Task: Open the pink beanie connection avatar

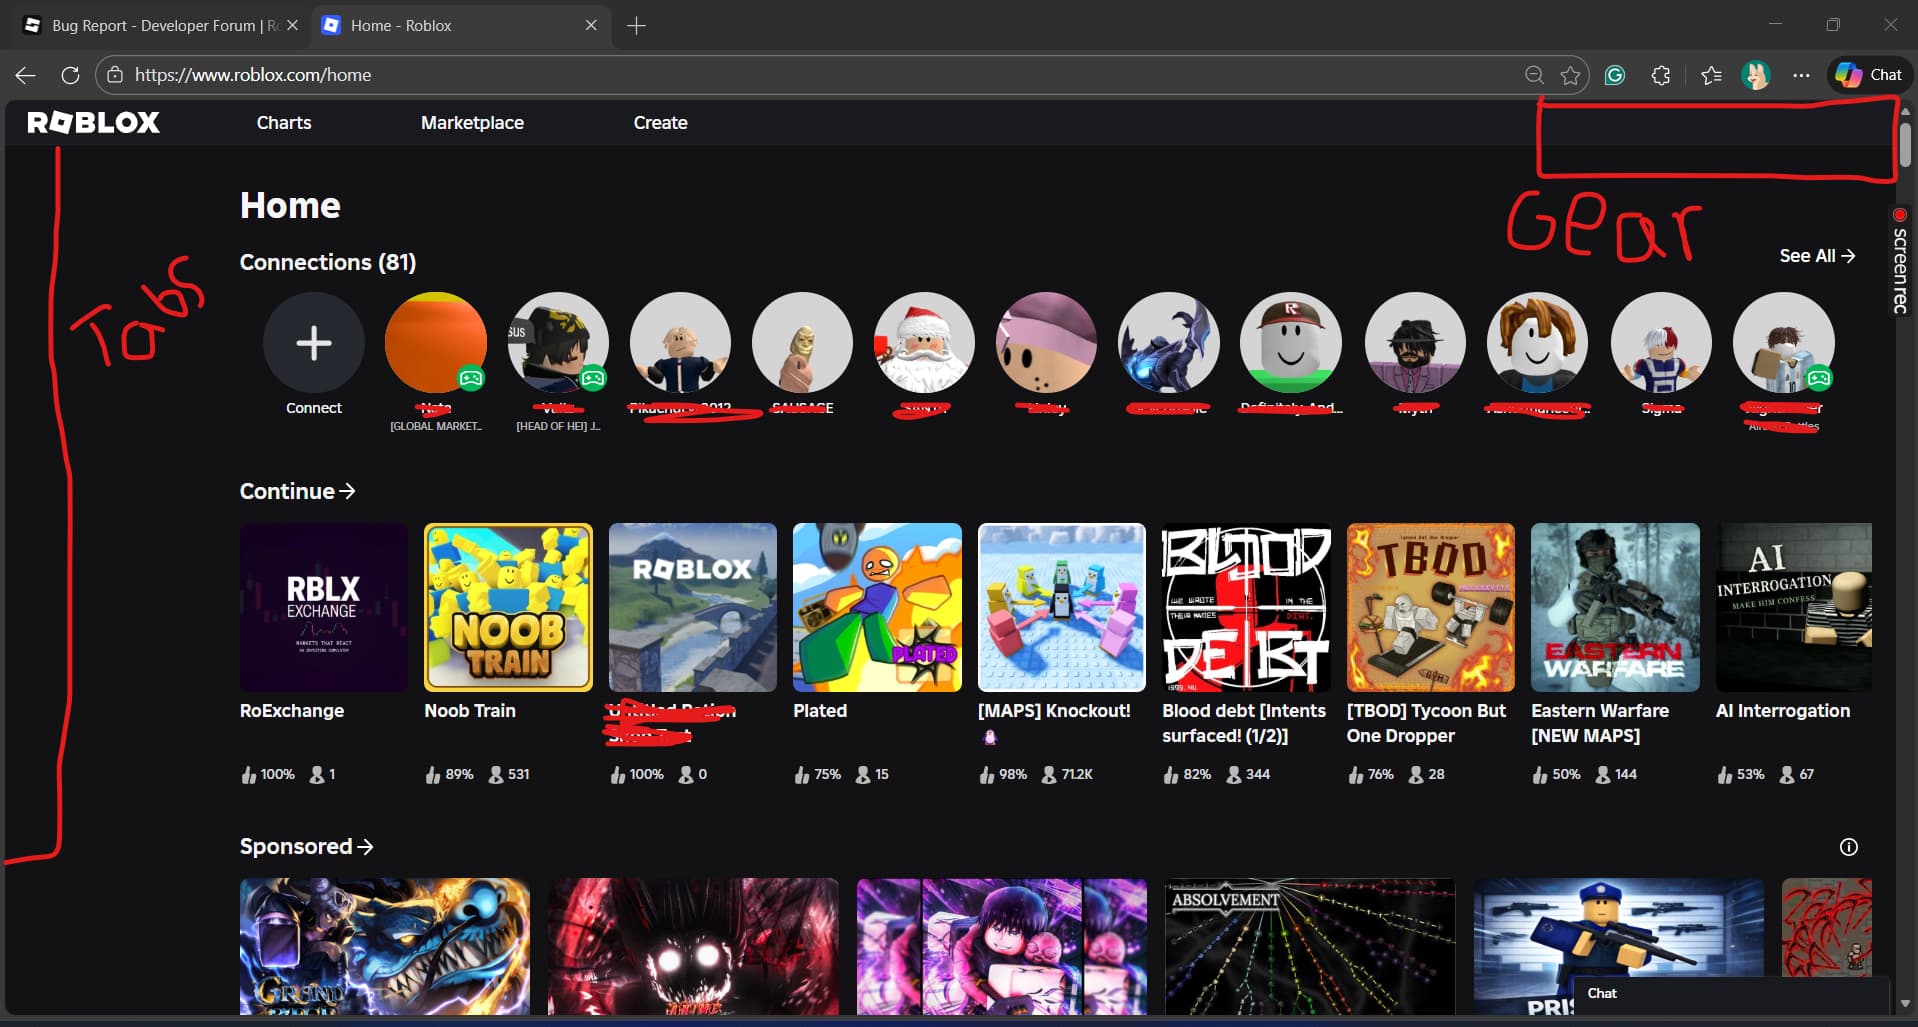Action: pyautogui.click(x=1046, y=343)
